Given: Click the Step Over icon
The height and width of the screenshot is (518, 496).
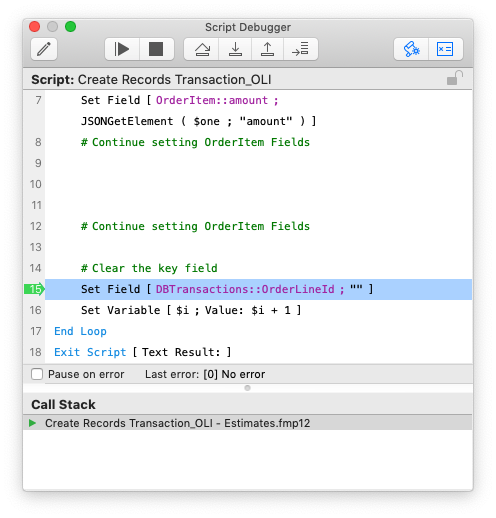Looking at the screenshot, I should coord(202,49).
